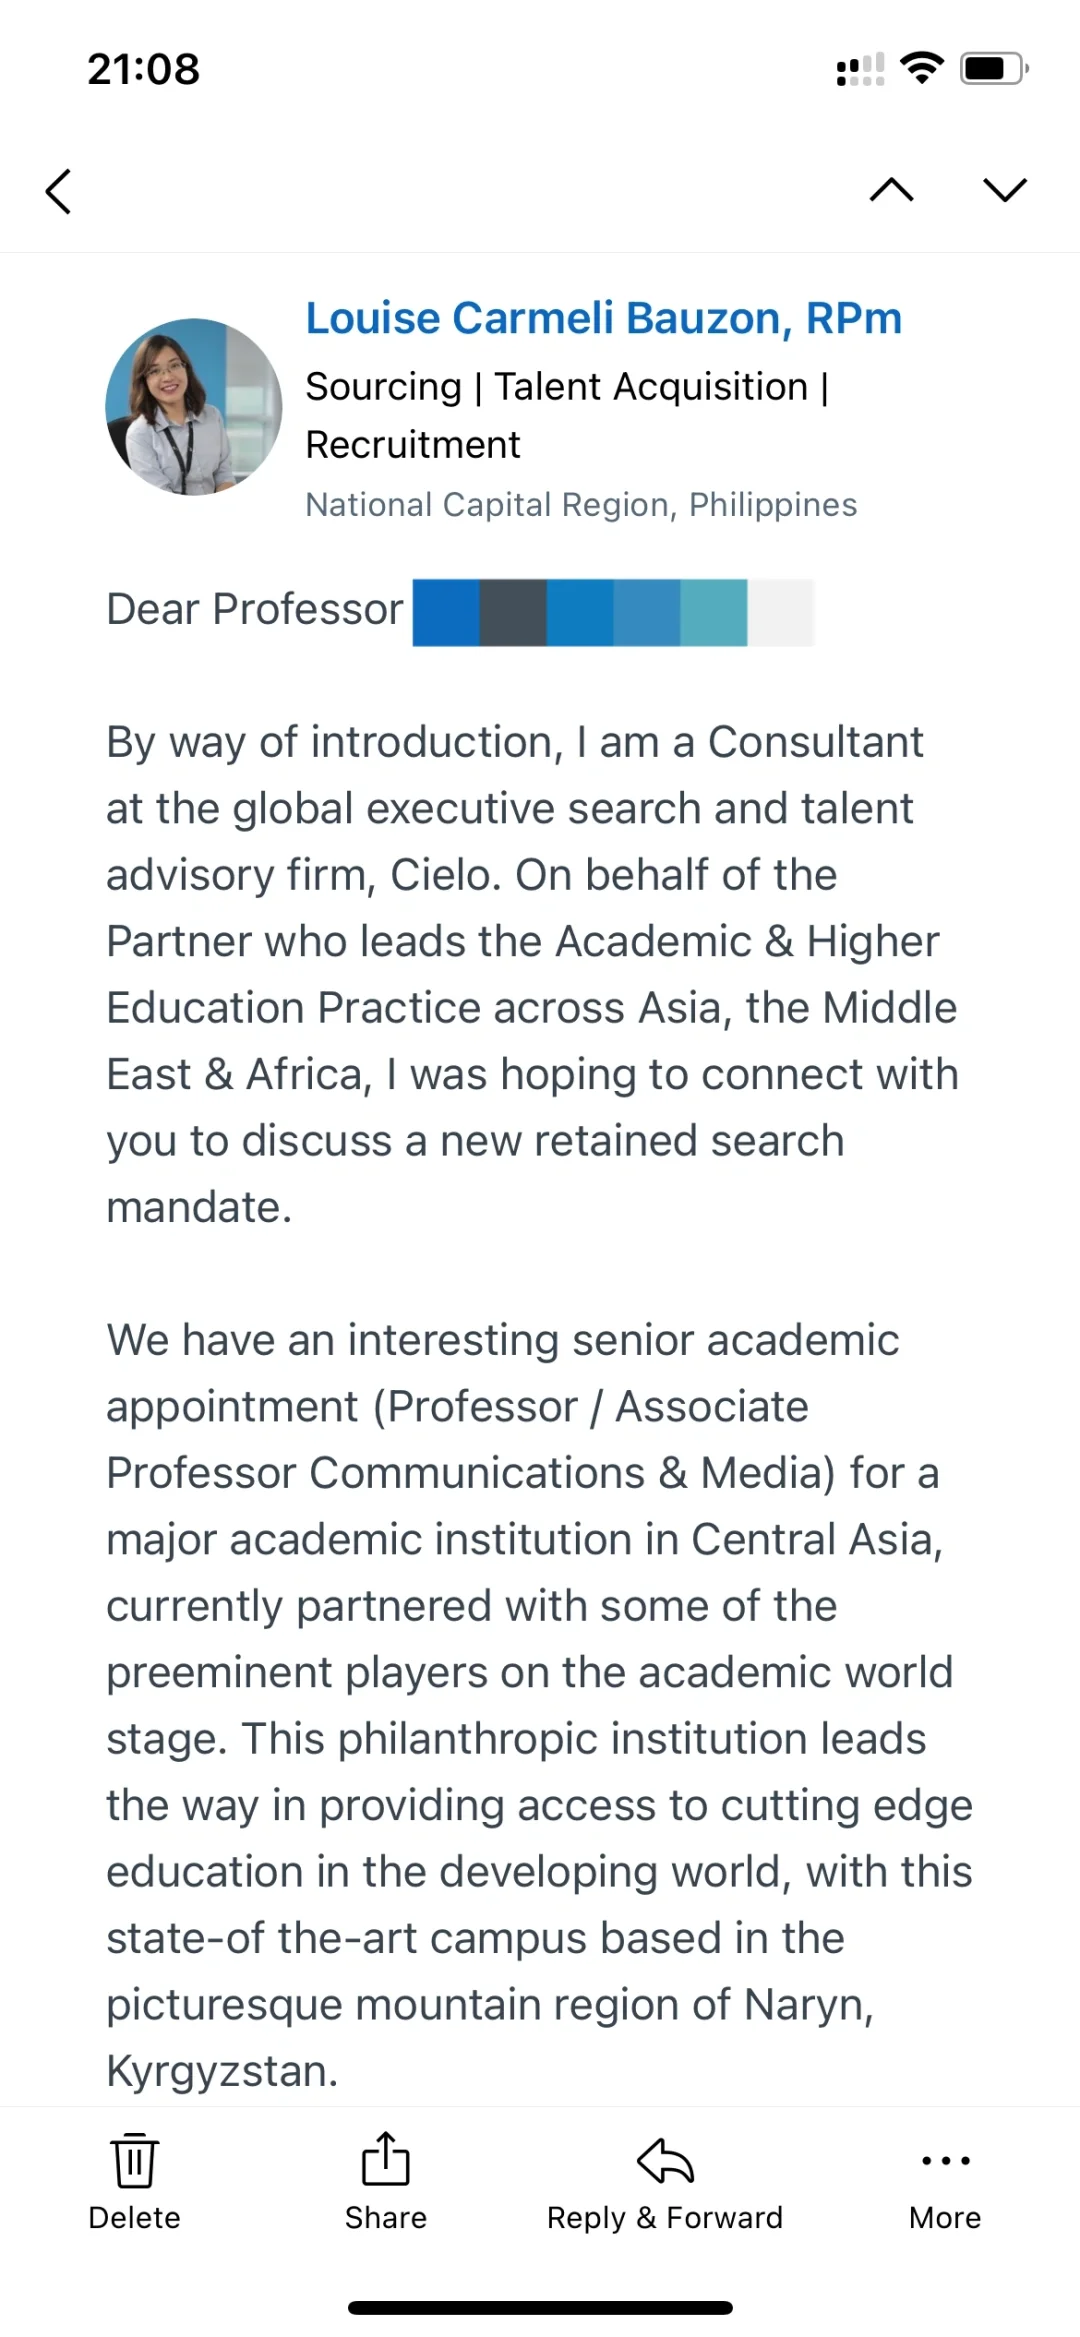Tap the battery indicator in status bar
This screenshot has height=2337, width=1080.
(x=993, y=68)
